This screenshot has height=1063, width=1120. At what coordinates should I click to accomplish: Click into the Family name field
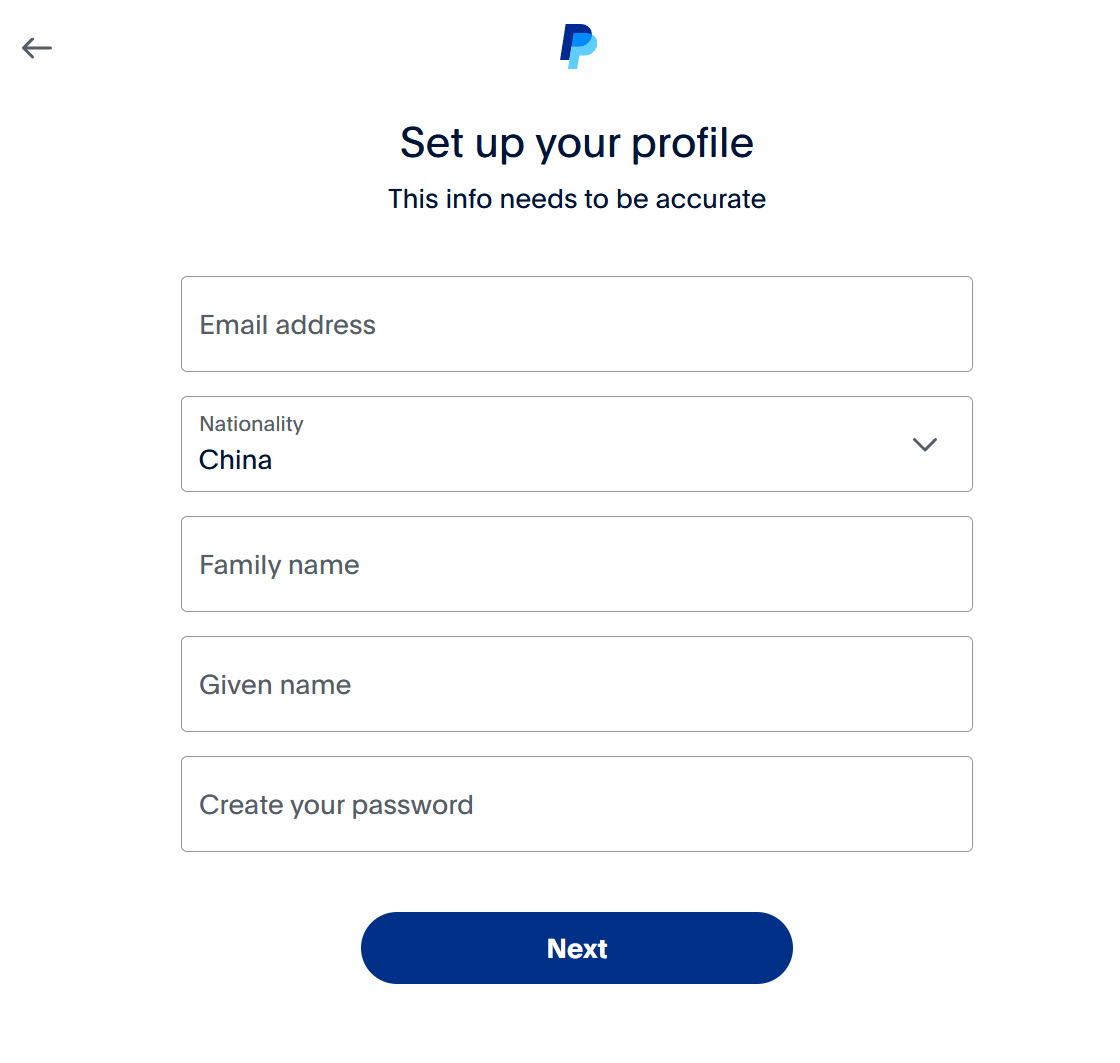coord(576,564)
